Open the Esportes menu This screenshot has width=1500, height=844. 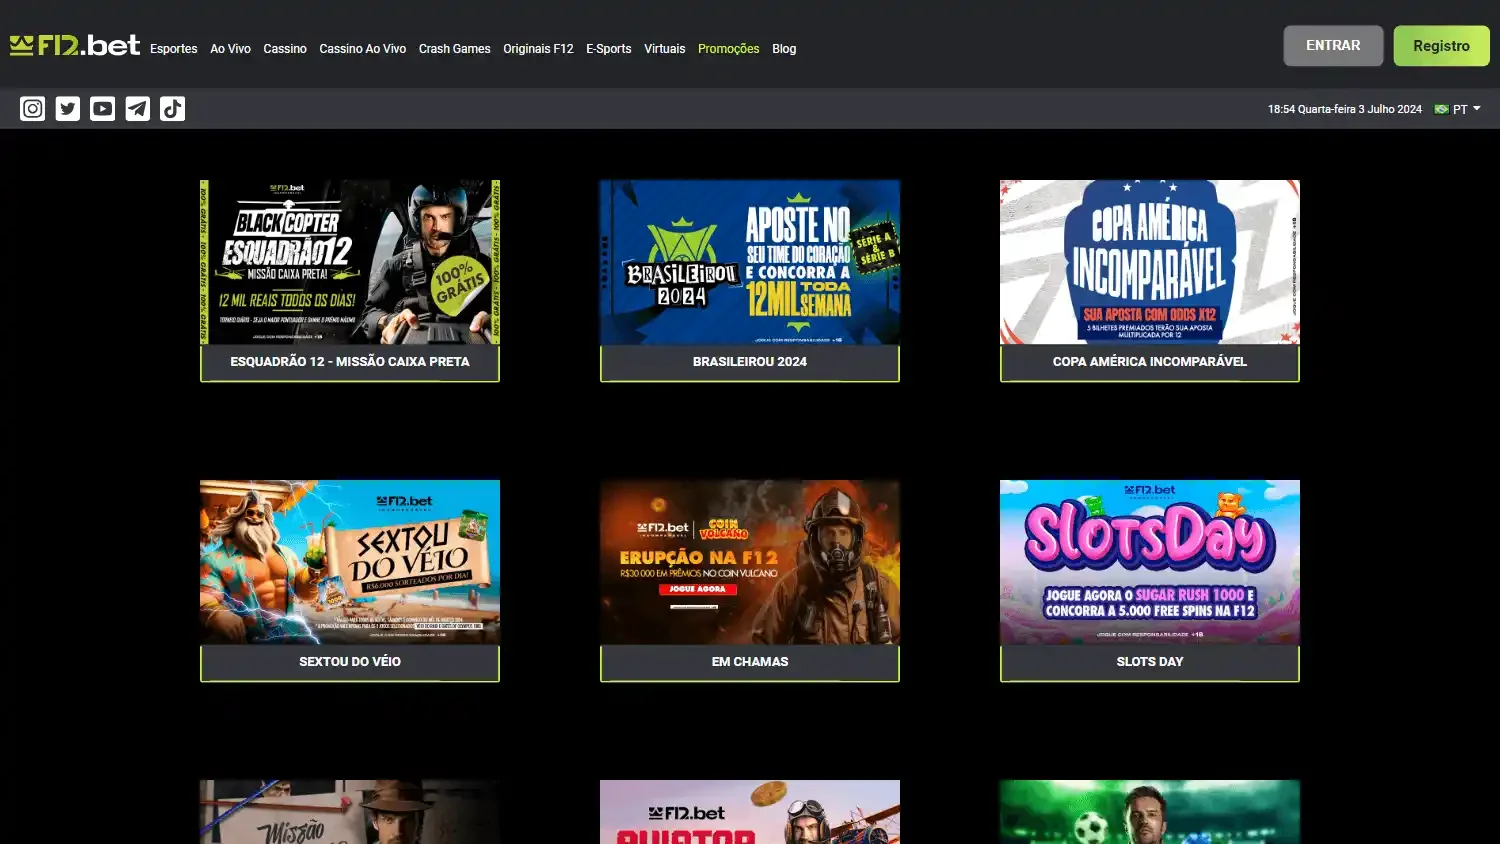(174, 48)
